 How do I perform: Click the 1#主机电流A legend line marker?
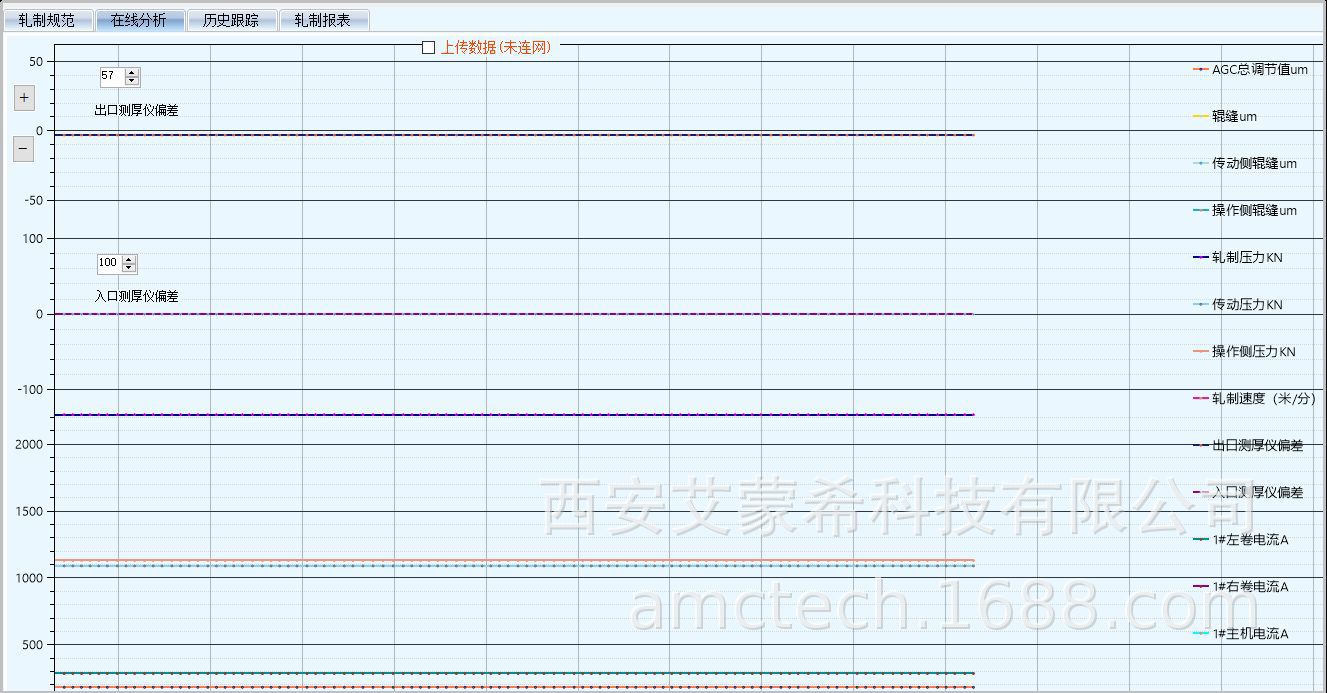point(1201,634)
